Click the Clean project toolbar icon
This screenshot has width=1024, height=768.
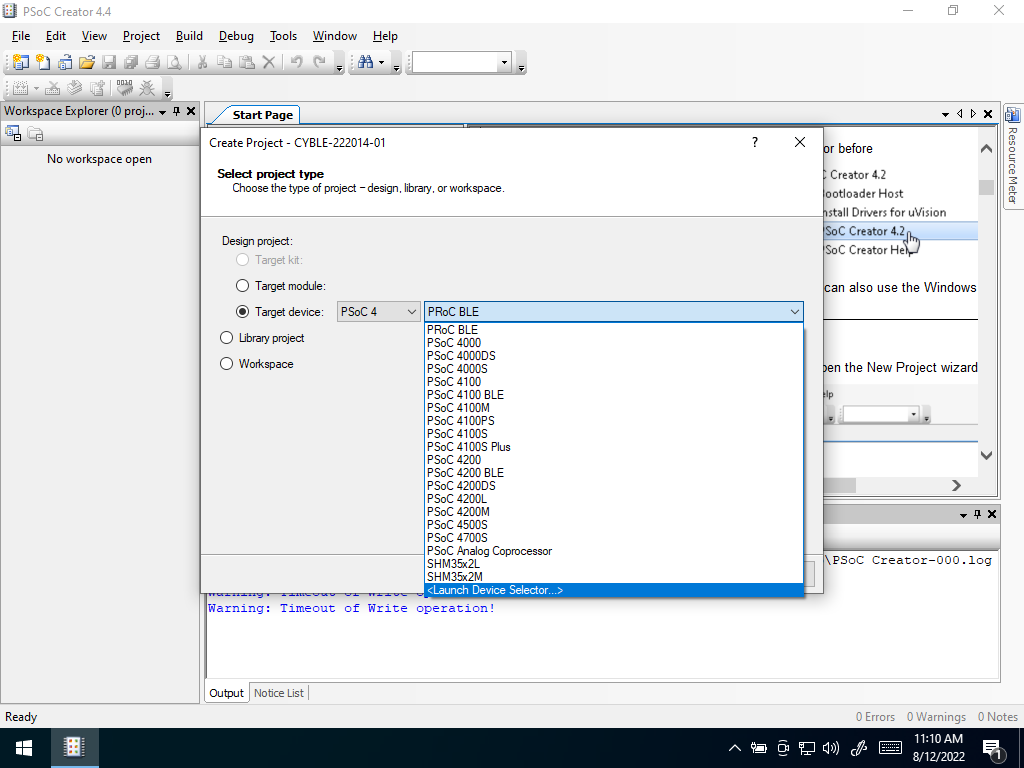[53, 88]
